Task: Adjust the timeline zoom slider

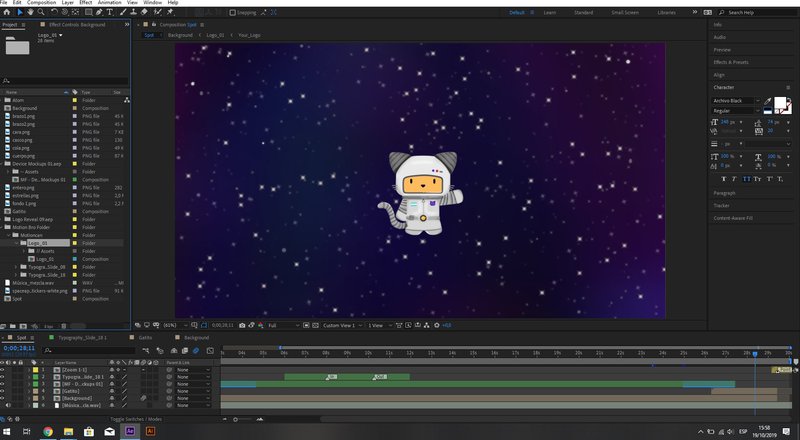Action: click(235, 420)
